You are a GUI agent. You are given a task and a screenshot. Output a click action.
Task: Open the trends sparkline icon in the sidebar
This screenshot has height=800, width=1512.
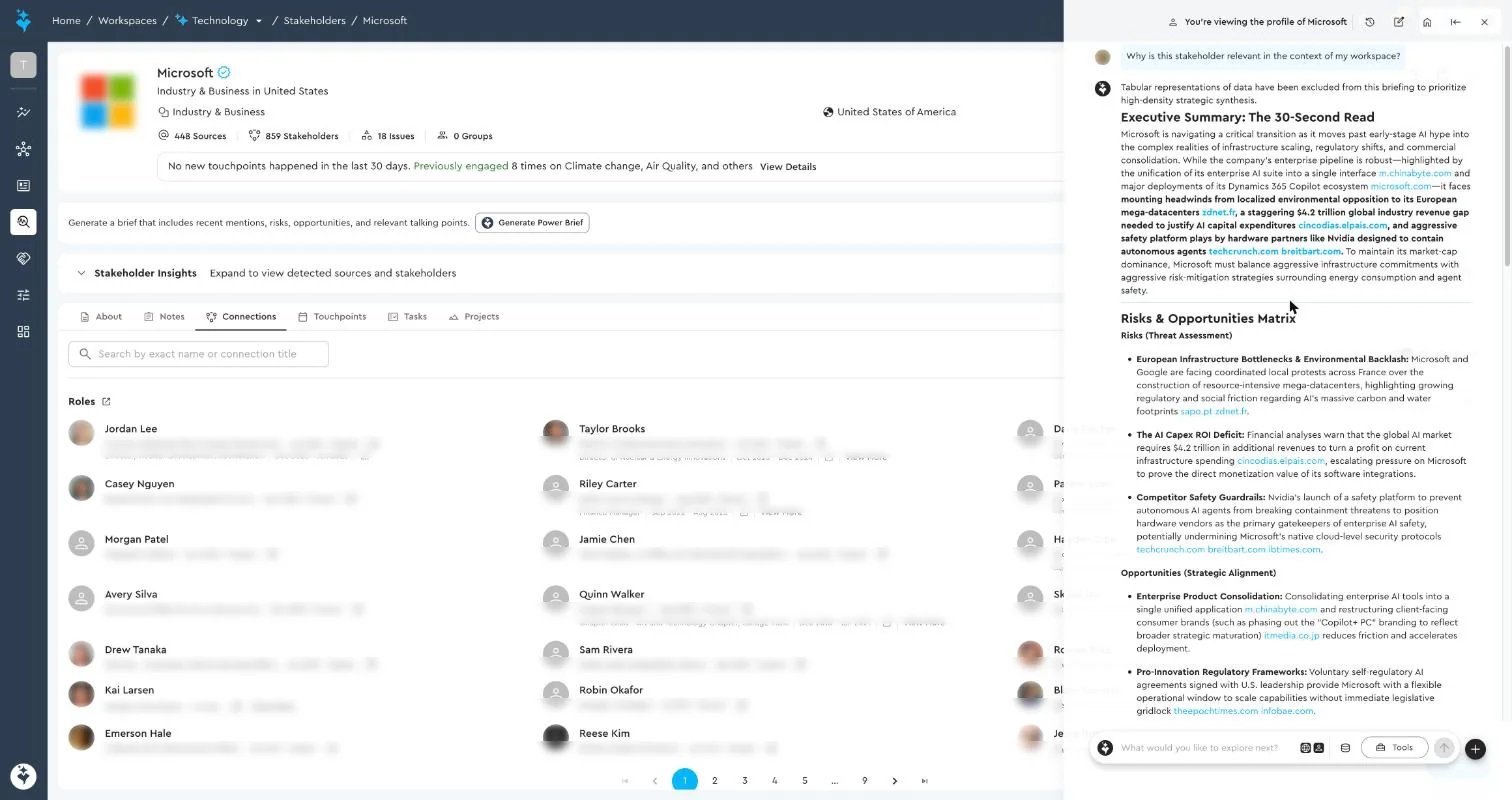pyautogui.click(x=23, y=113)
